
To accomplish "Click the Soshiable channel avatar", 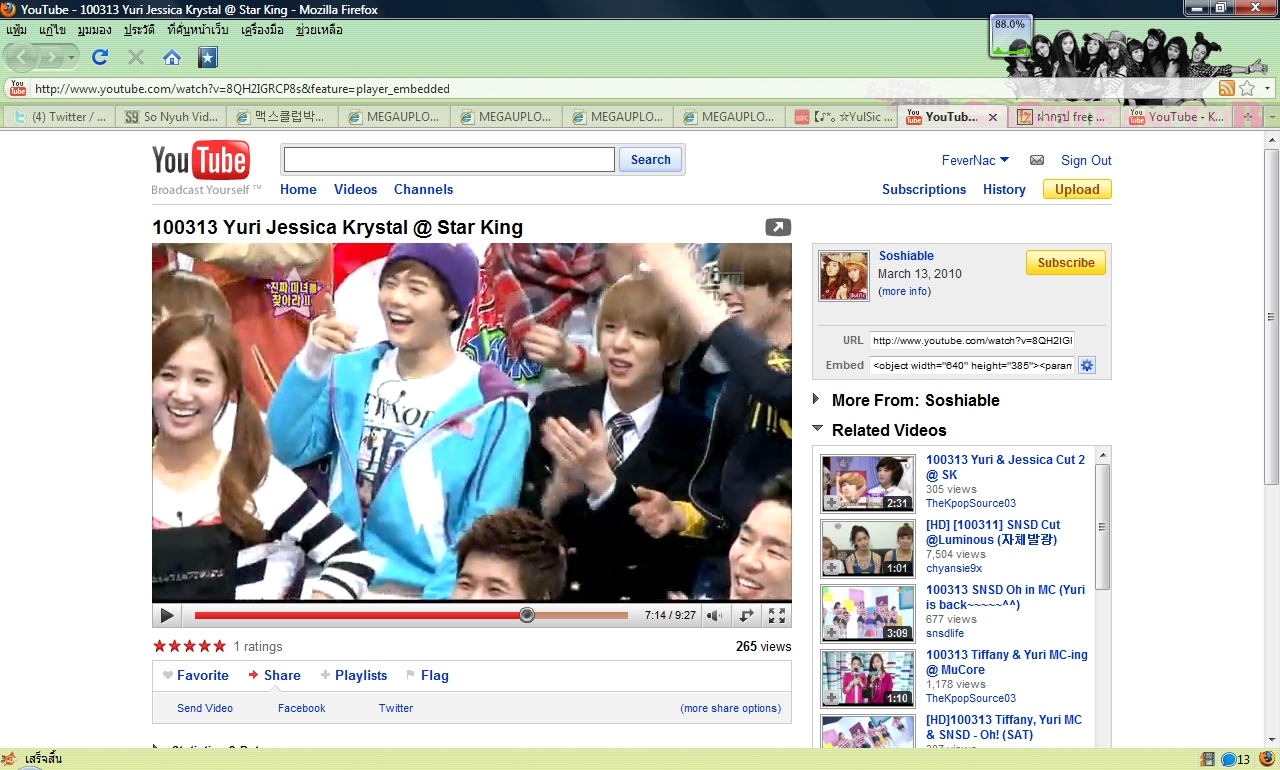I will click(845, 276).
